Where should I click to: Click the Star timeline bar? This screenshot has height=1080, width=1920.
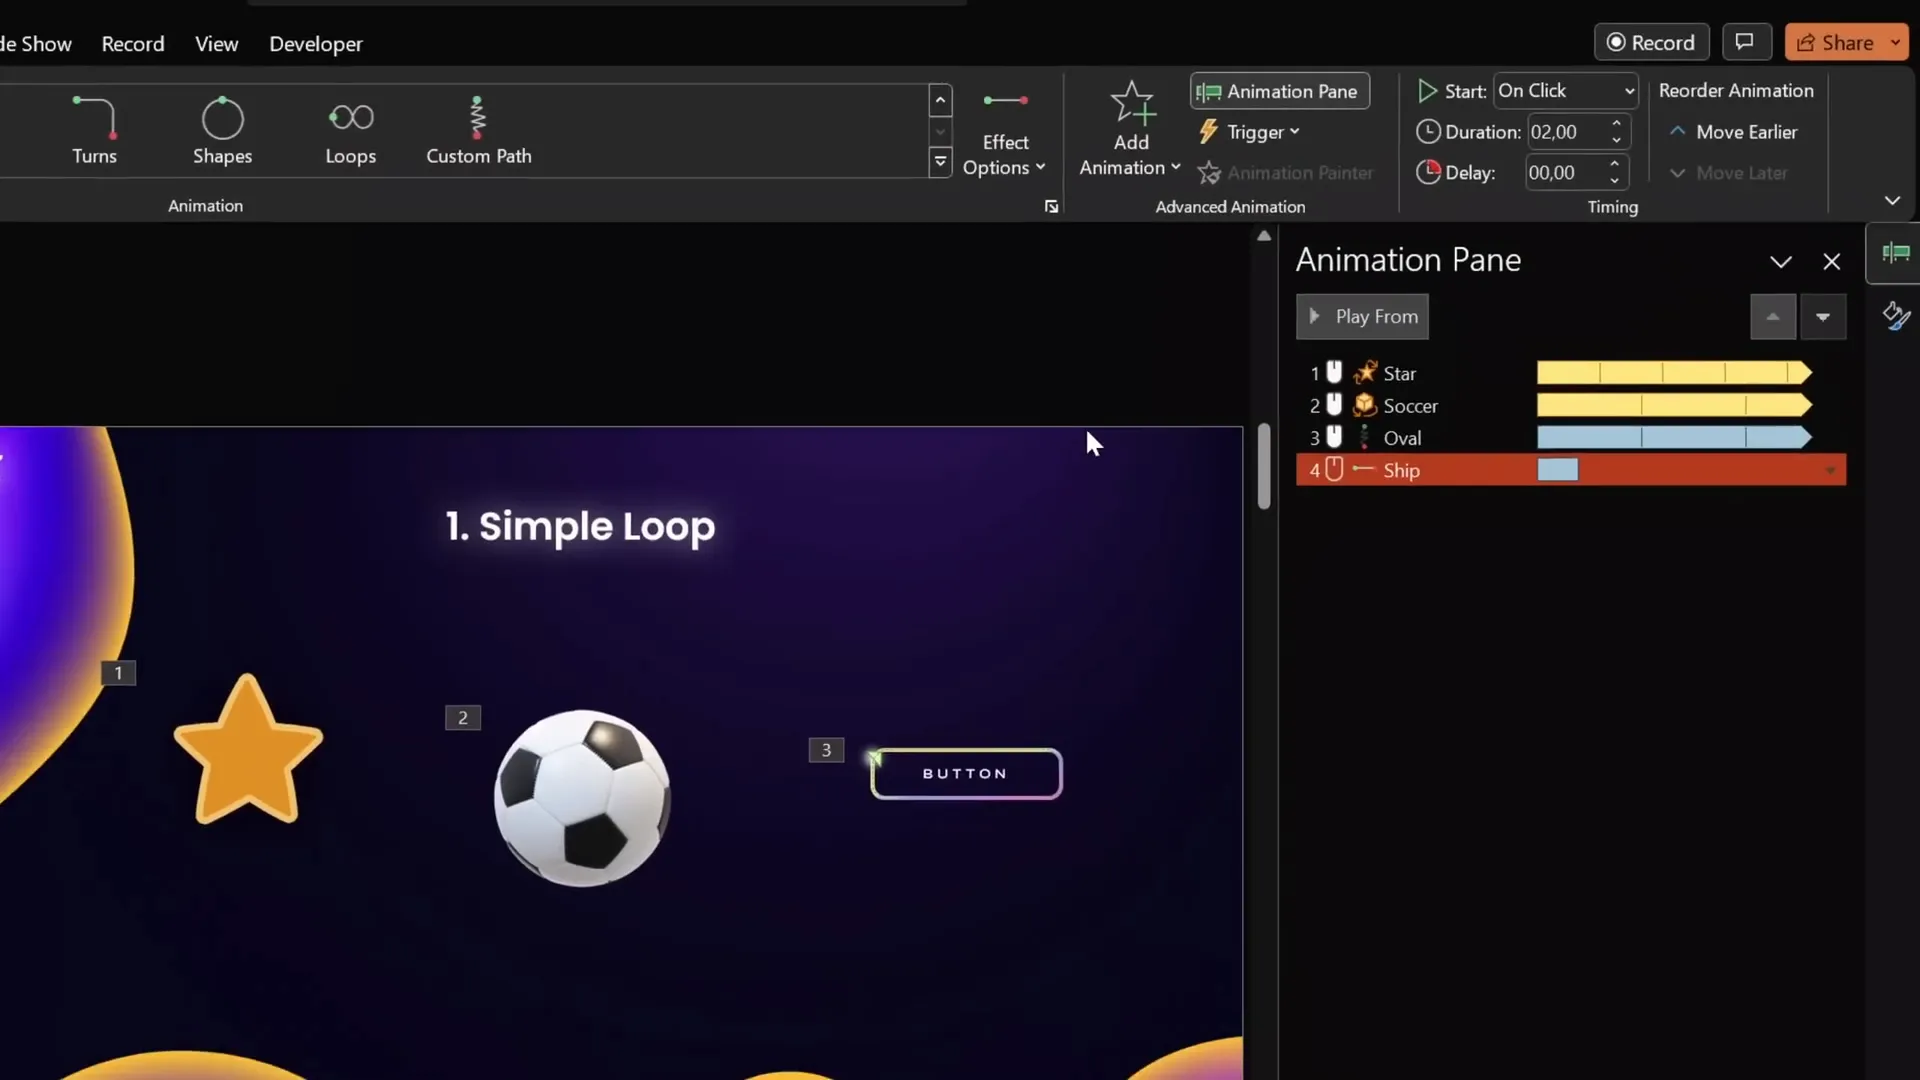tap(1674, 373)
